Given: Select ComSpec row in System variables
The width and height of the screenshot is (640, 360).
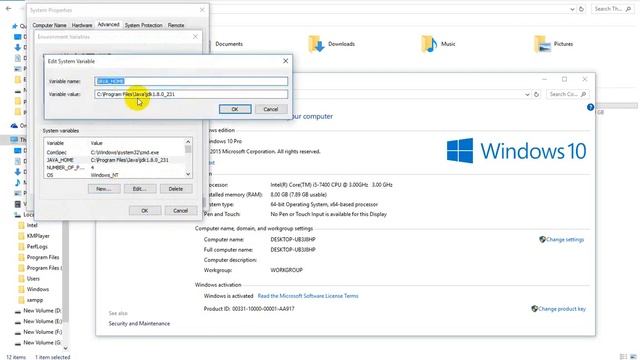Looking at the screenshot, I should tap(114, 152).
